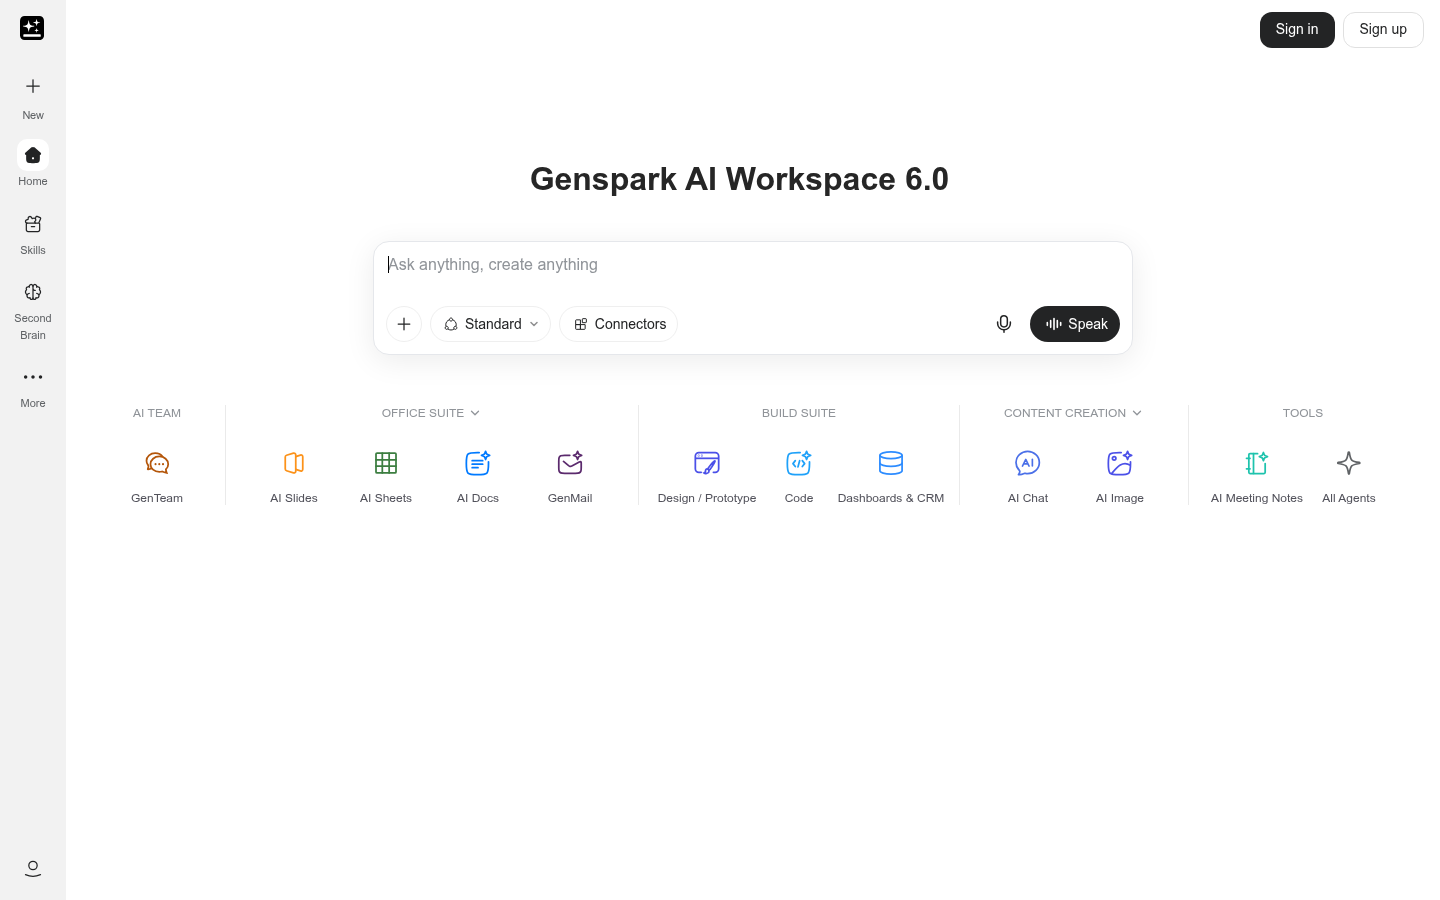
Task: Expand the Office Suite category
Action: pos(431,413)
